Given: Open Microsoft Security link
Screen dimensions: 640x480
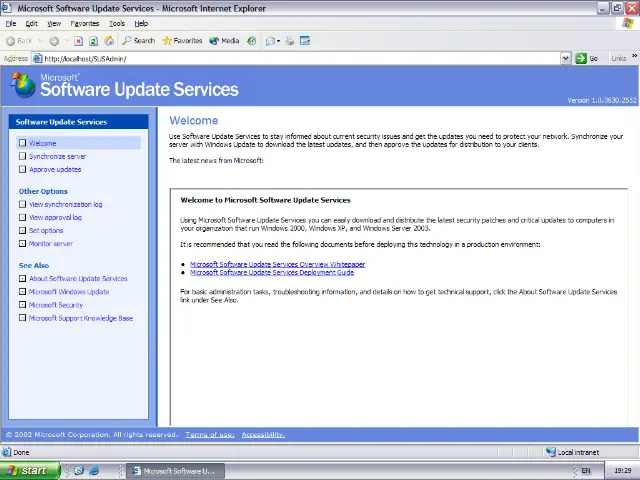Looking at the screenshot, I should click(x=56, y=305).
